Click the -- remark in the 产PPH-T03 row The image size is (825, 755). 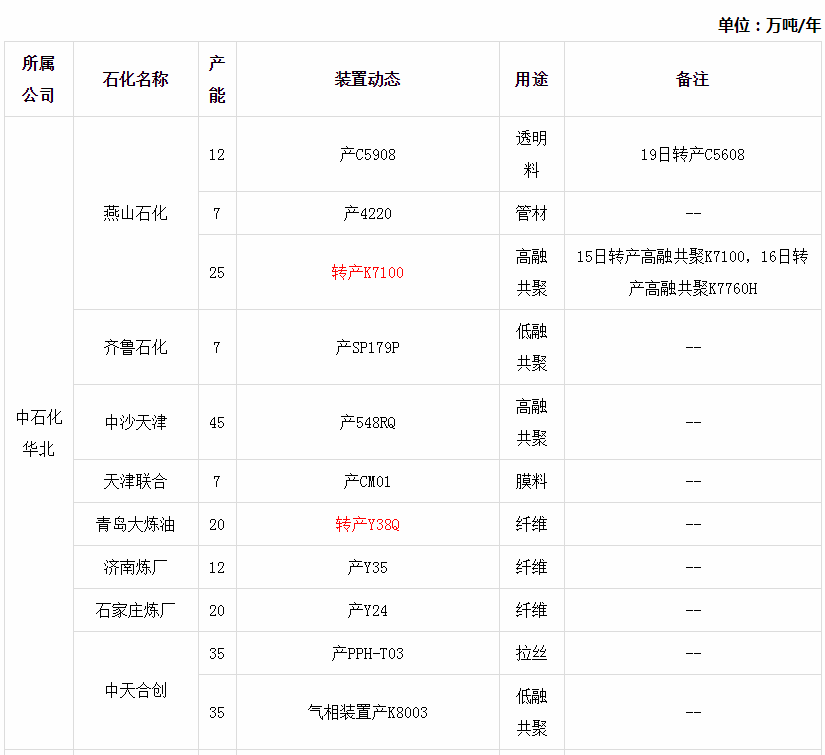point(692,653)
